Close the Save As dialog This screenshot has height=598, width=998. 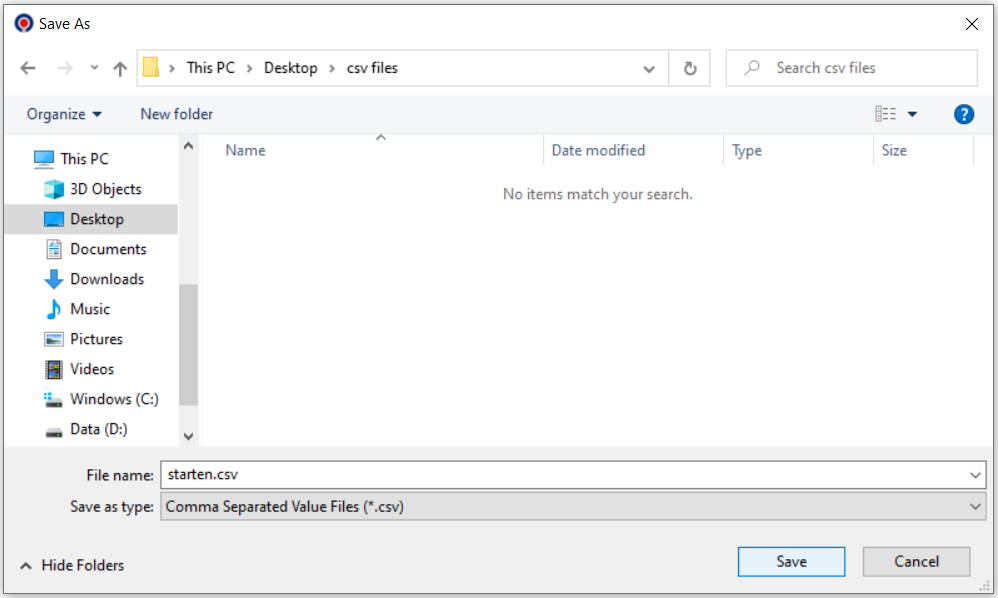click(x=971, y=24)
